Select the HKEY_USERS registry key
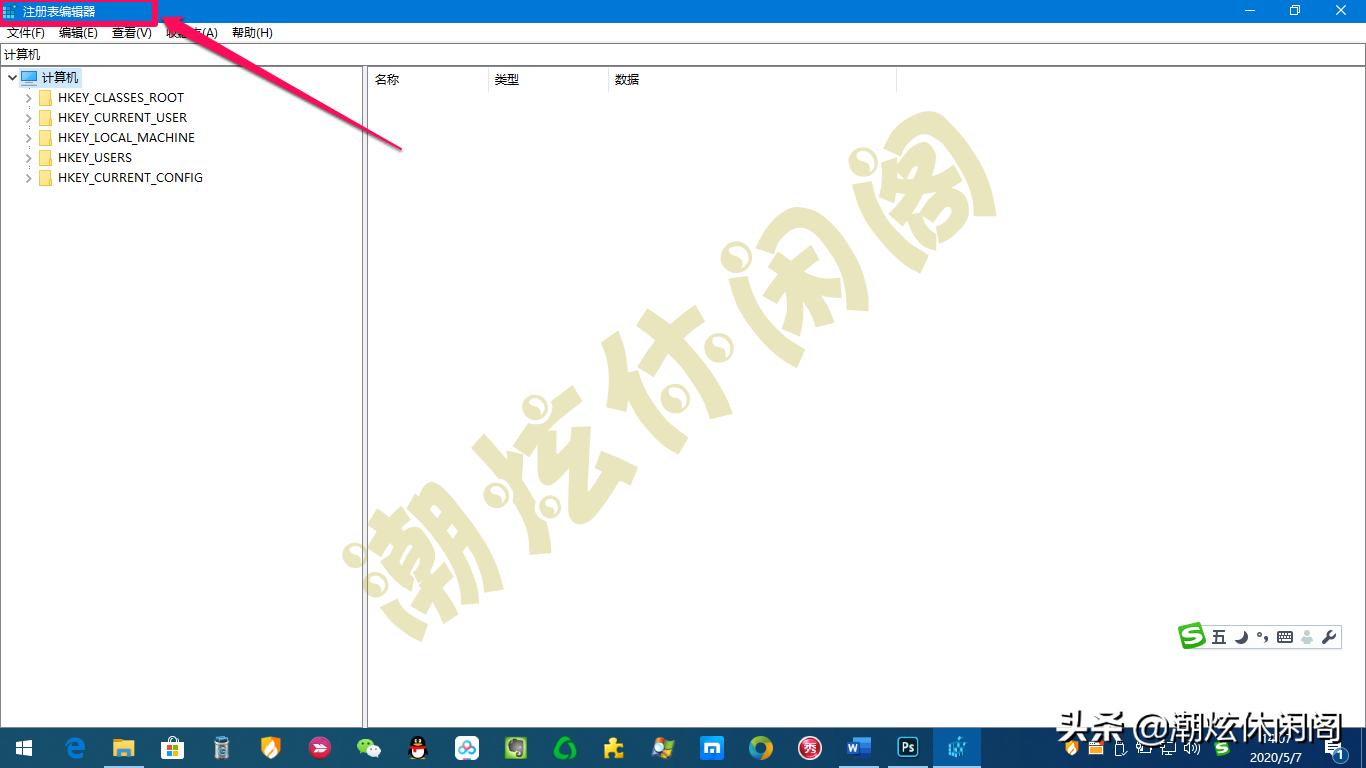The image size is (1366, 768). tap(94, 157)
